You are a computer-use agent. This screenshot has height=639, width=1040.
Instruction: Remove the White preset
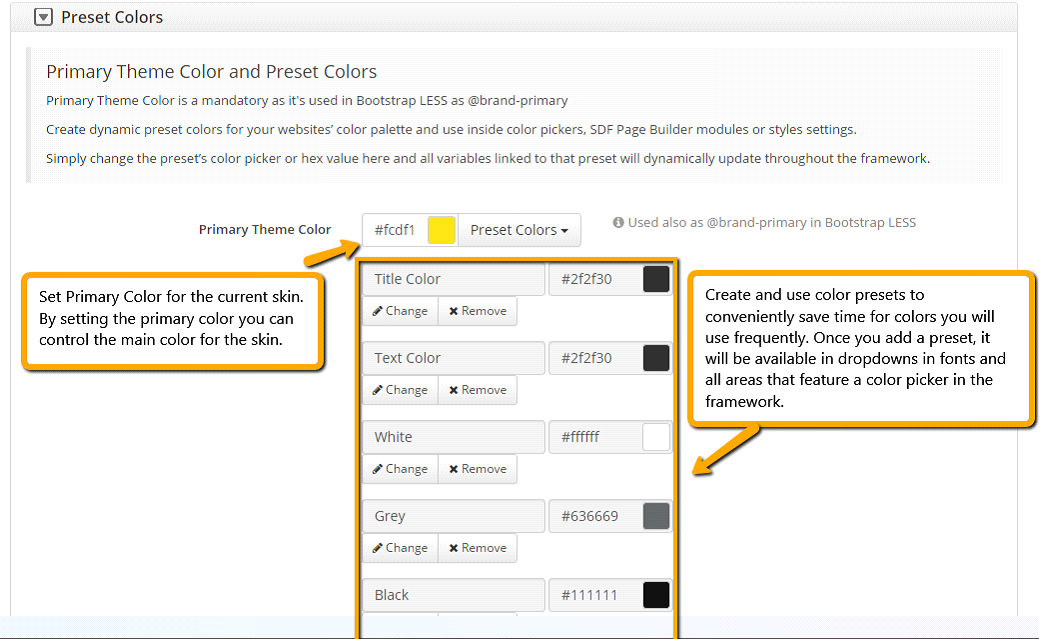tap(477, 469)
